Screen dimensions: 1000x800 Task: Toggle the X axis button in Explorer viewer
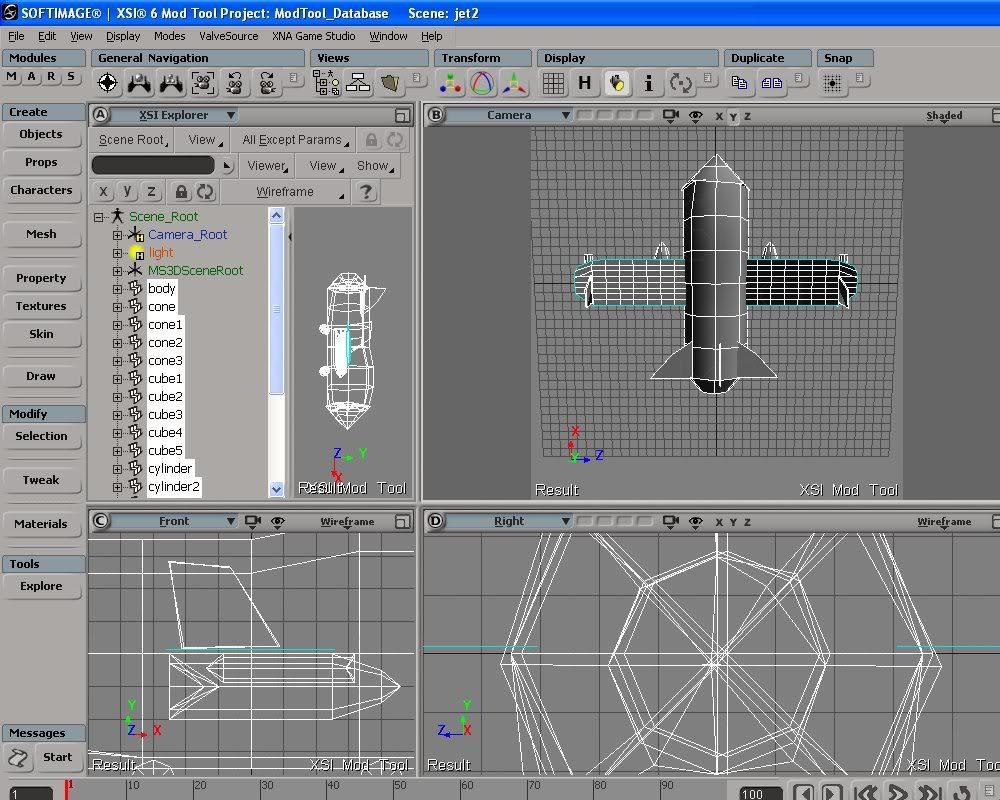[x=103, y=191]
